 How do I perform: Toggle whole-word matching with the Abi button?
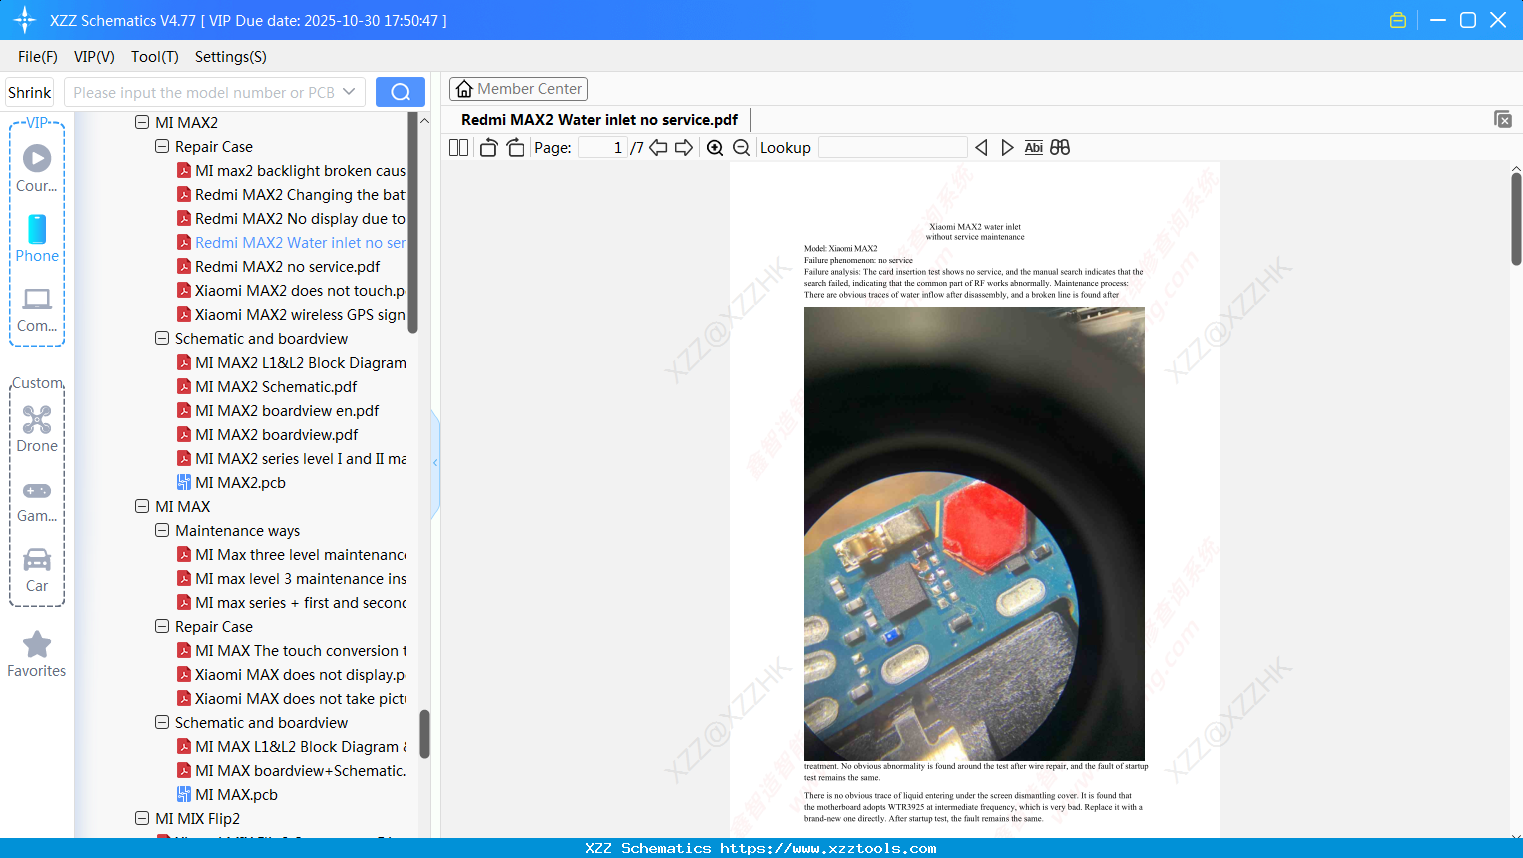click(x=1033, y=147)
